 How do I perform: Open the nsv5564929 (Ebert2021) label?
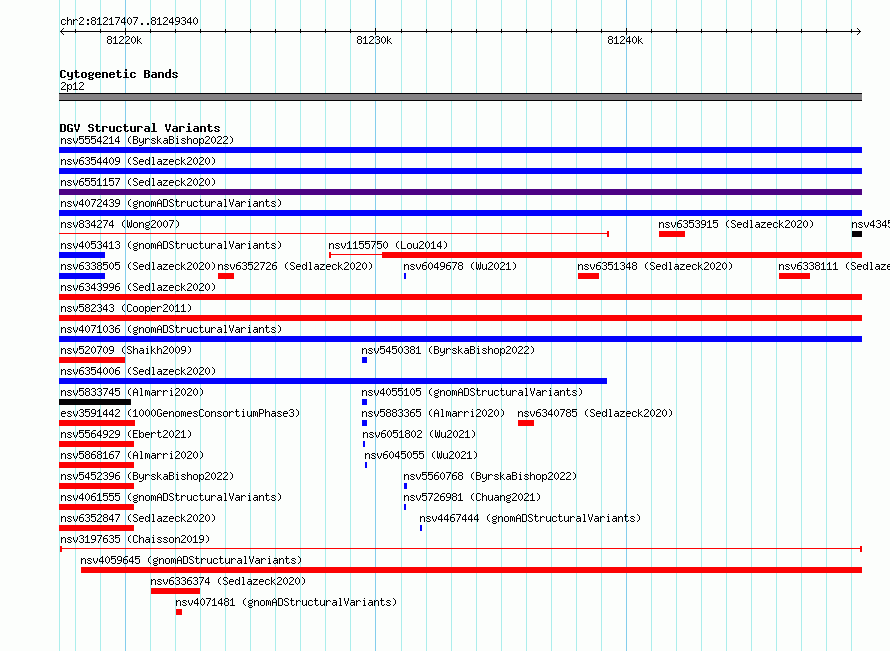(x=126, y=434)
